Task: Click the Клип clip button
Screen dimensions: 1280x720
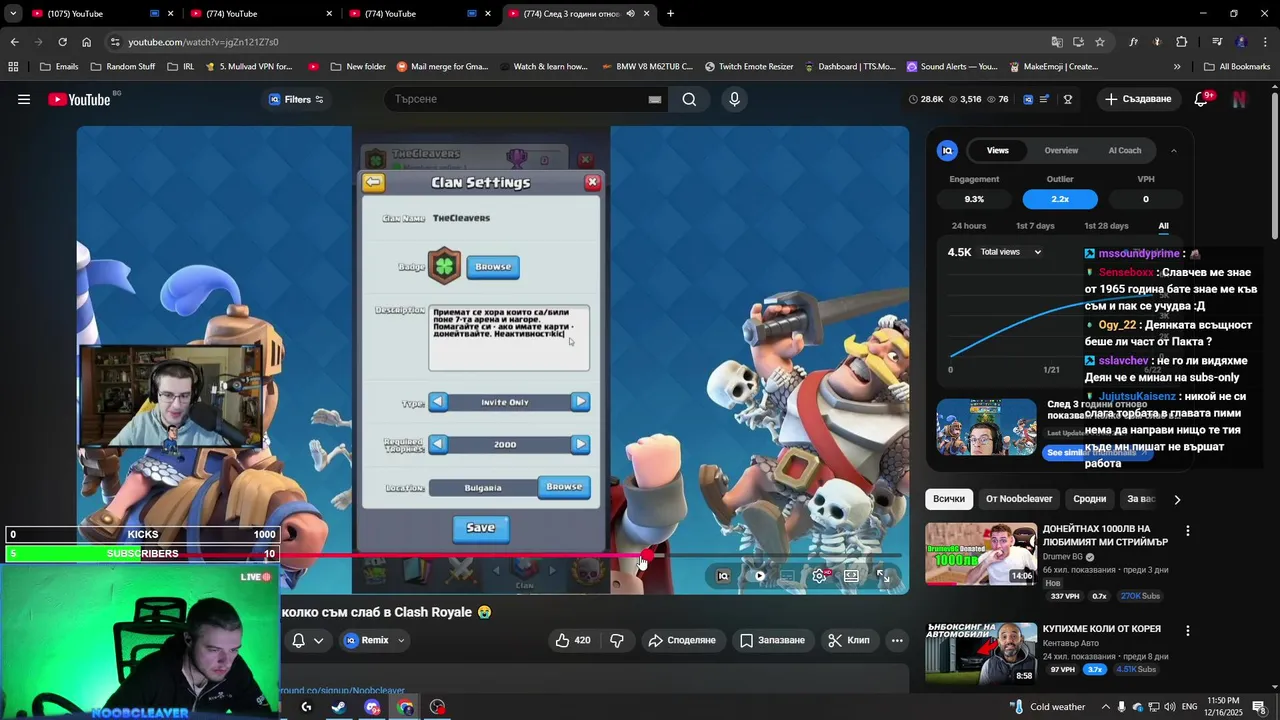Action: pos(849,640)
